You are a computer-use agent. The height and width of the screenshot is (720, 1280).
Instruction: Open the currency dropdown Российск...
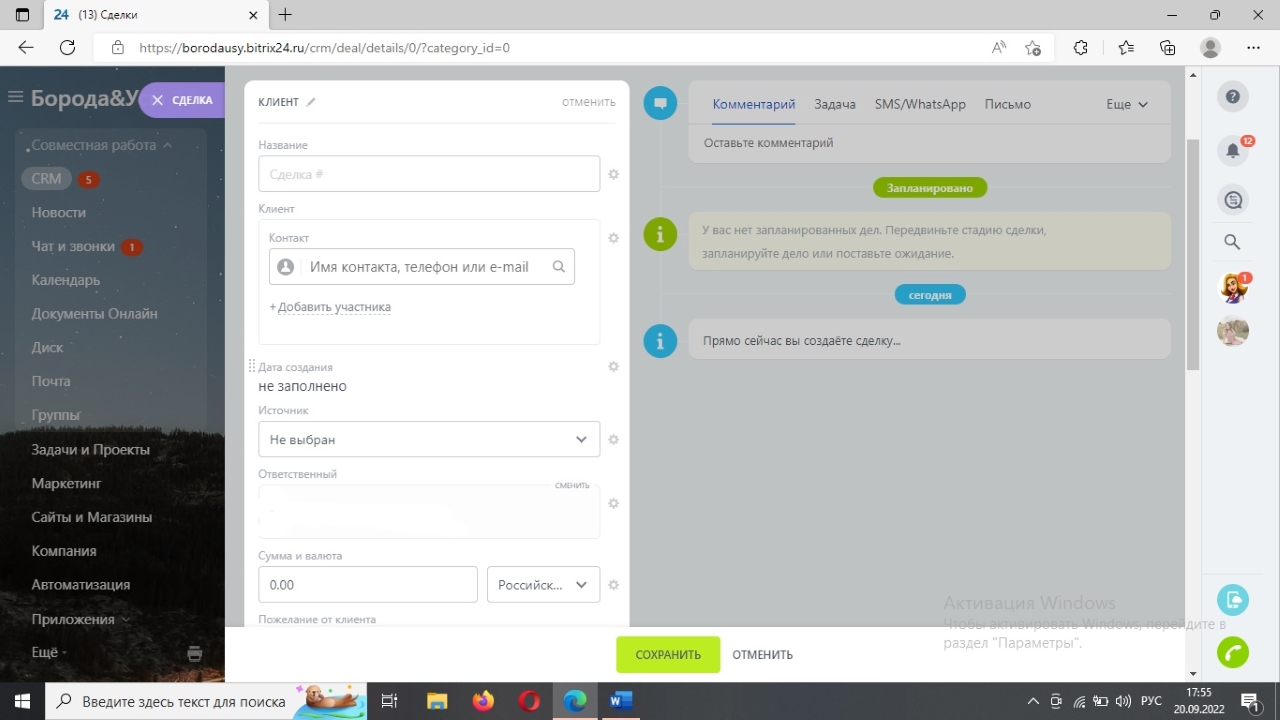click(x=543, y=585)
